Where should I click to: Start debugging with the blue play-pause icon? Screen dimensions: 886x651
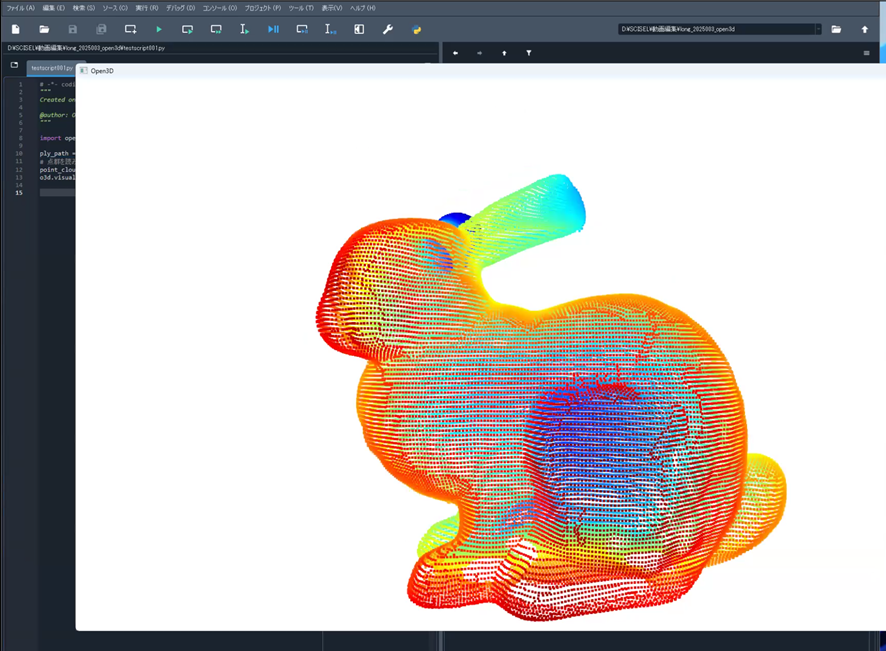(273, 29)
